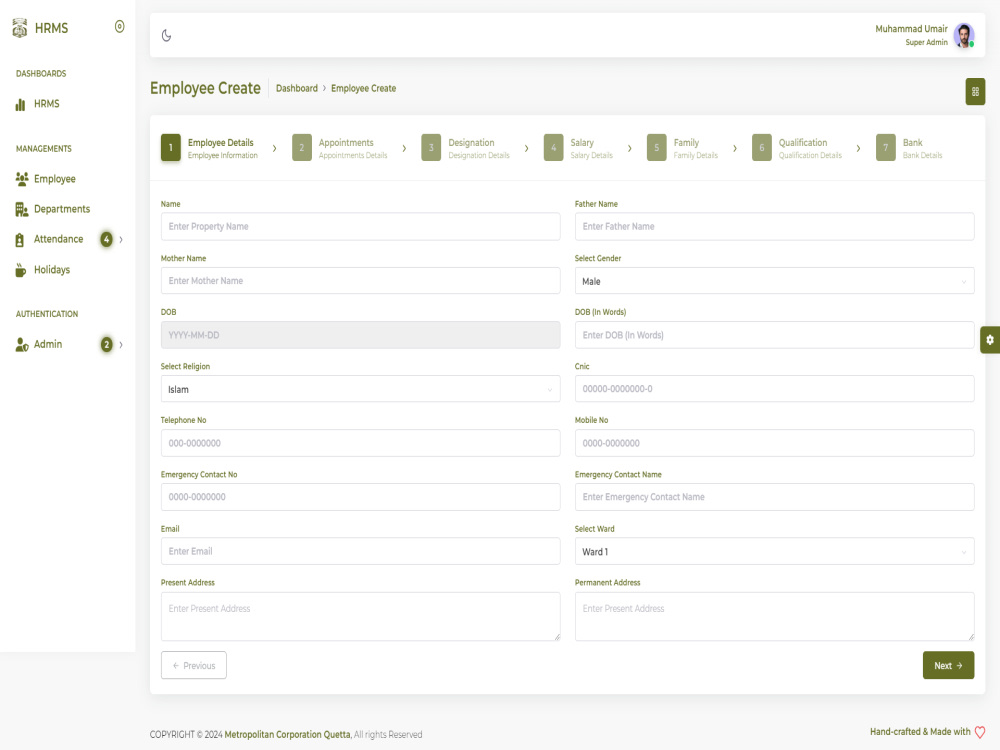Switch to dark mode moon icon
Viewport: 1000px width, 750px height.
point(166,36)
